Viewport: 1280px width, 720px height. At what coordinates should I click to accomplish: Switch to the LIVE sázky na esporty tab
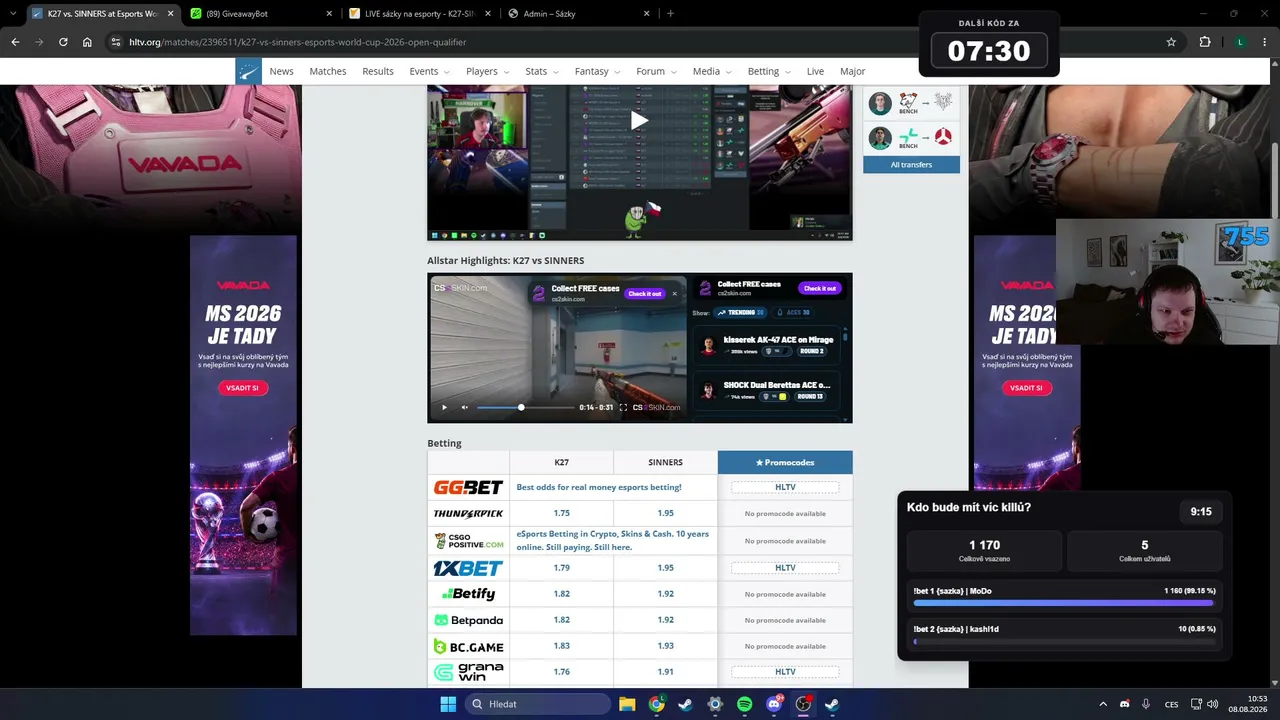click(418, 14)
